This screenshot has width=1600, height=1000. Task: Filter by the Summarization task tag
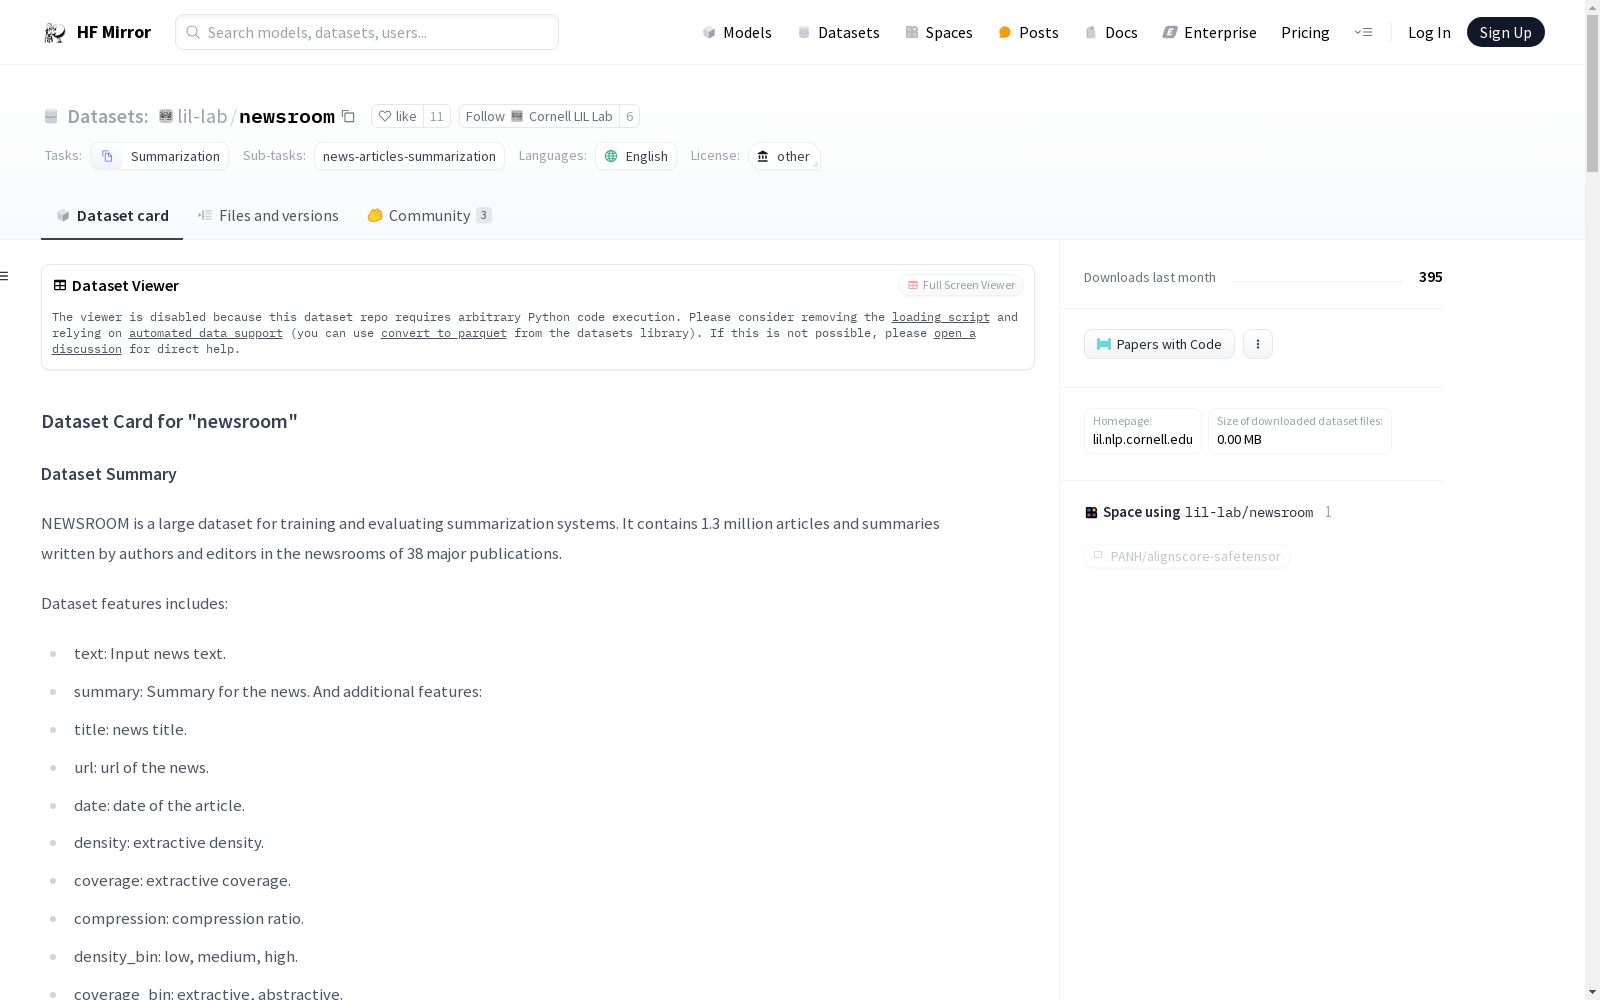coord(160,156)
